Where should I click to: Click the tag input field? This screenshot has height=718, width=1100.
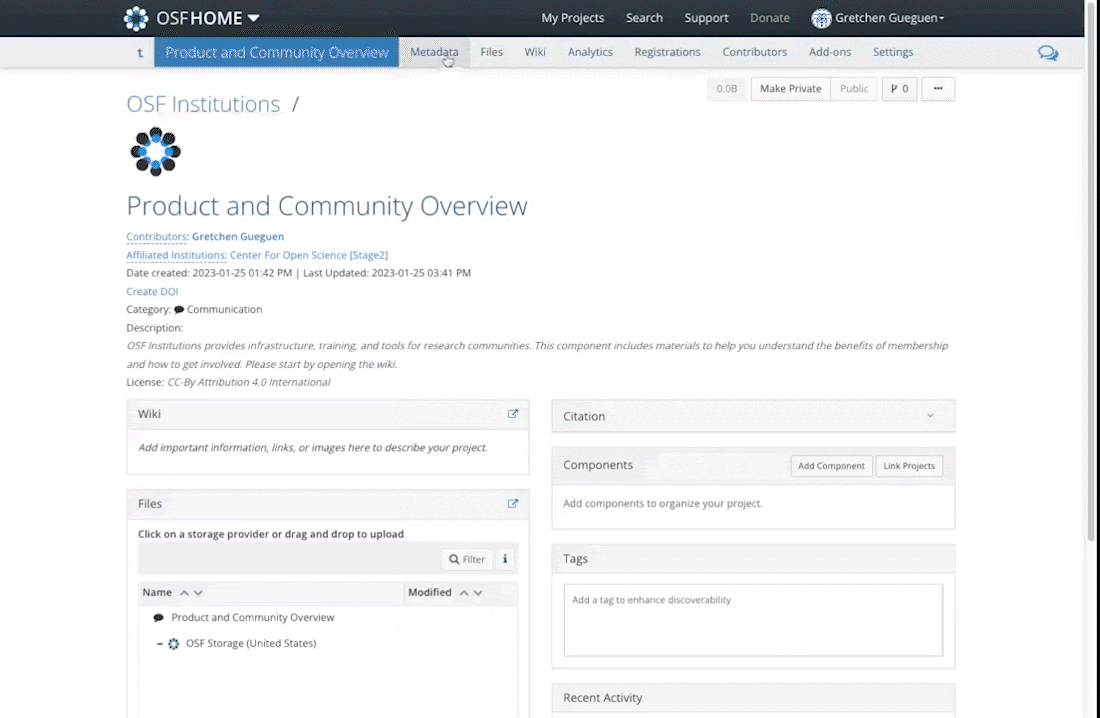click(753, 620)
